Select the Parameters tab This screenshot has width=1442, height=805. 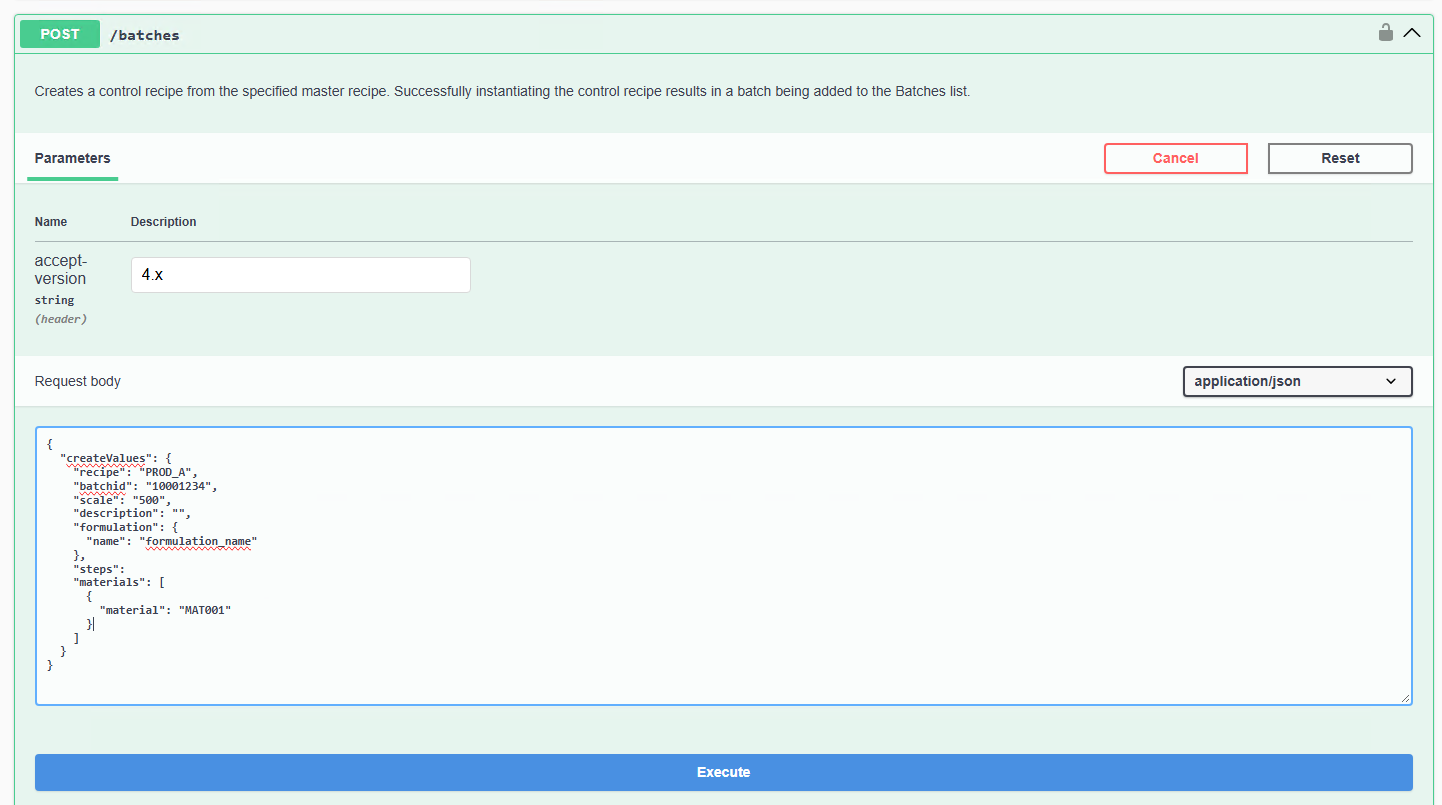pyautogui.click(x=72, y=158)
